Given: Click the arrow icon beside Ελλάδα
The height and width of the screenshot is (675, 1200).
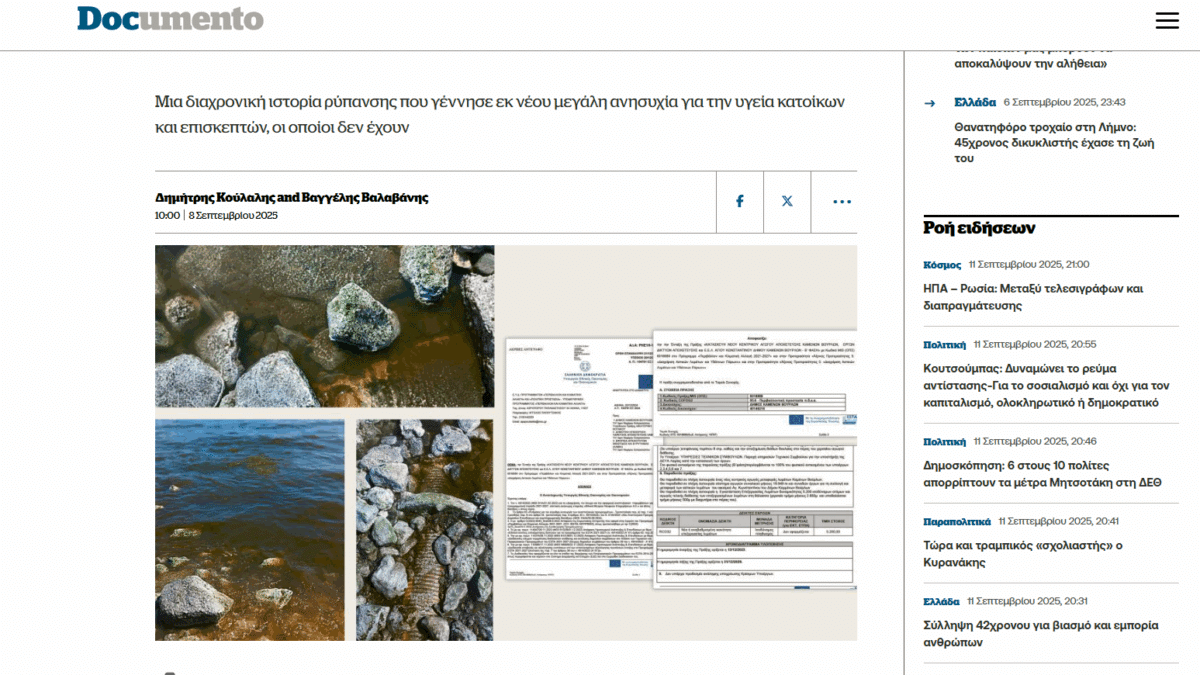Looking at the screenshot, I should [x=930, y=103].
